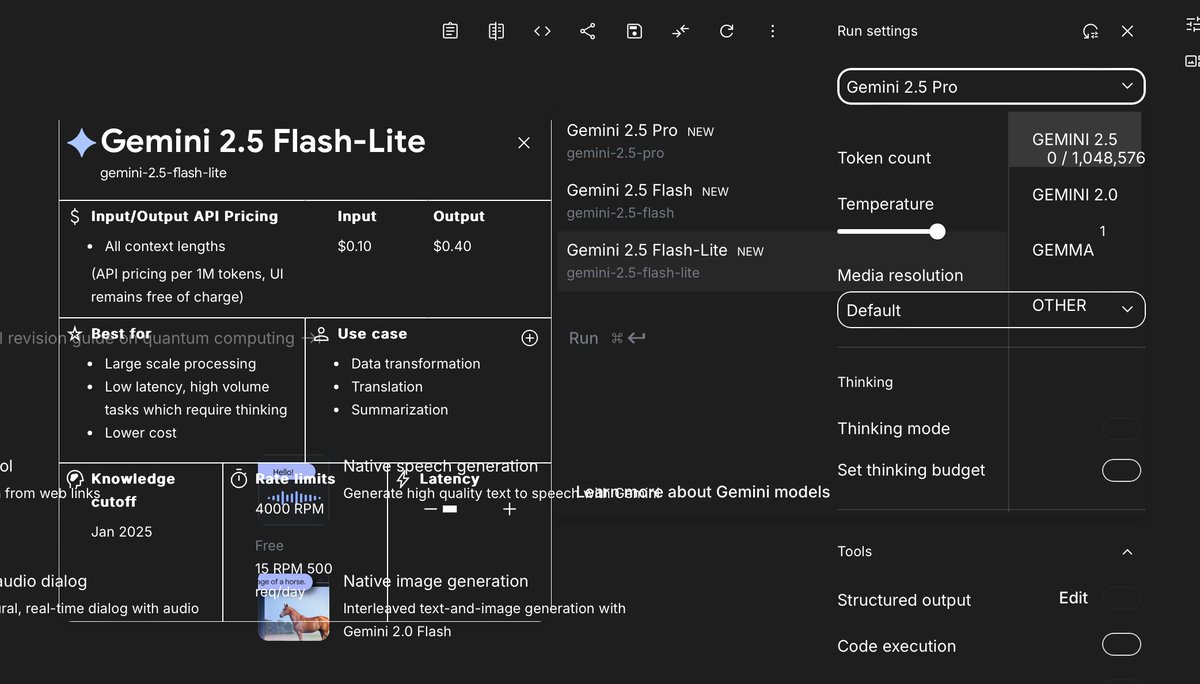Close the Run settings panel
1200x684 pixels.
pyautogui.click(x=1128, y=31)
